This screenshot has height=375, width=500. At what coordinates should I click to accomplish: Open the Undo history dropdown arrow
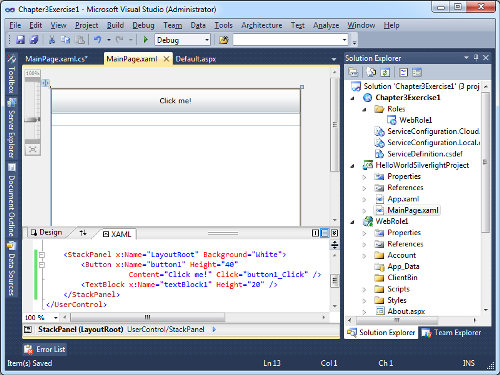tap(109, 40)
